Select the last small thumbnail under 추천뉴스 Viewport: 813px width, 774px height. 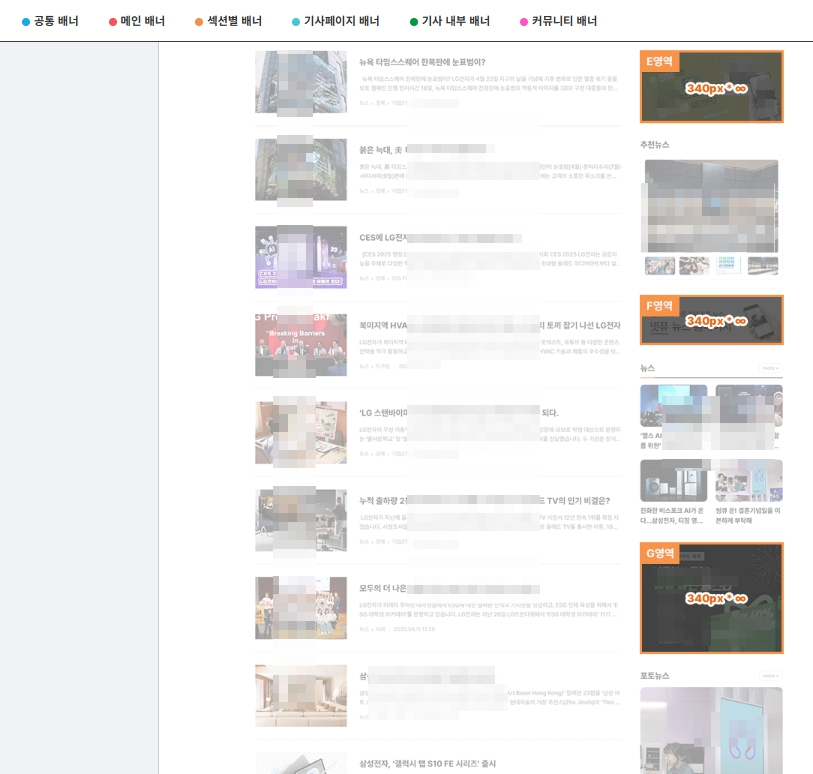[x=763, y=265]
